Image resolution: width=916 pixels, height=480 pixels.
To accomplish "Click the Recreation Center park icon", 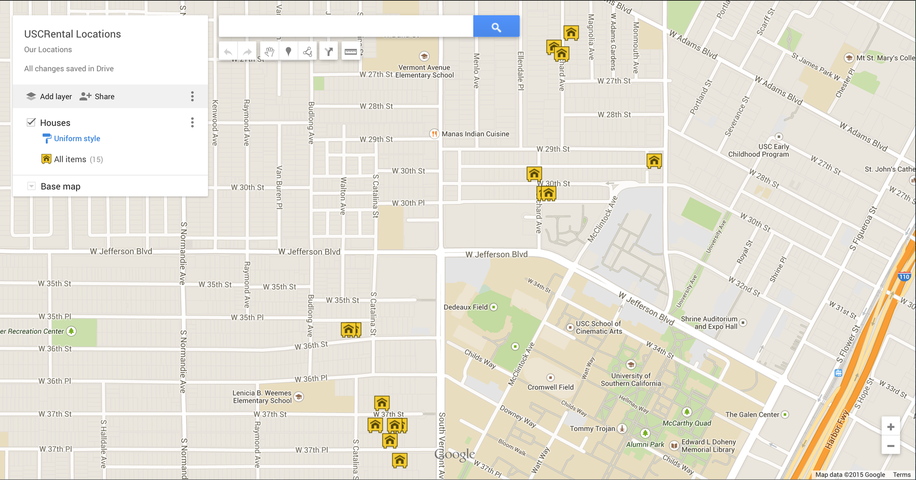I will click(x=71, y=331).
